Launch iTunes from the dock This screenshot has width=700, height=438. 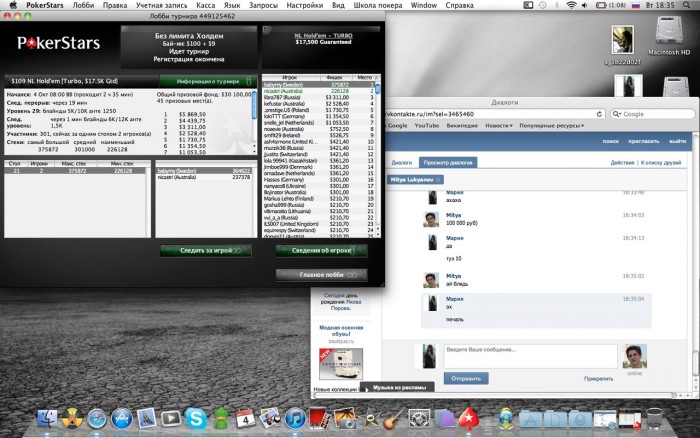tap(295, 418)
